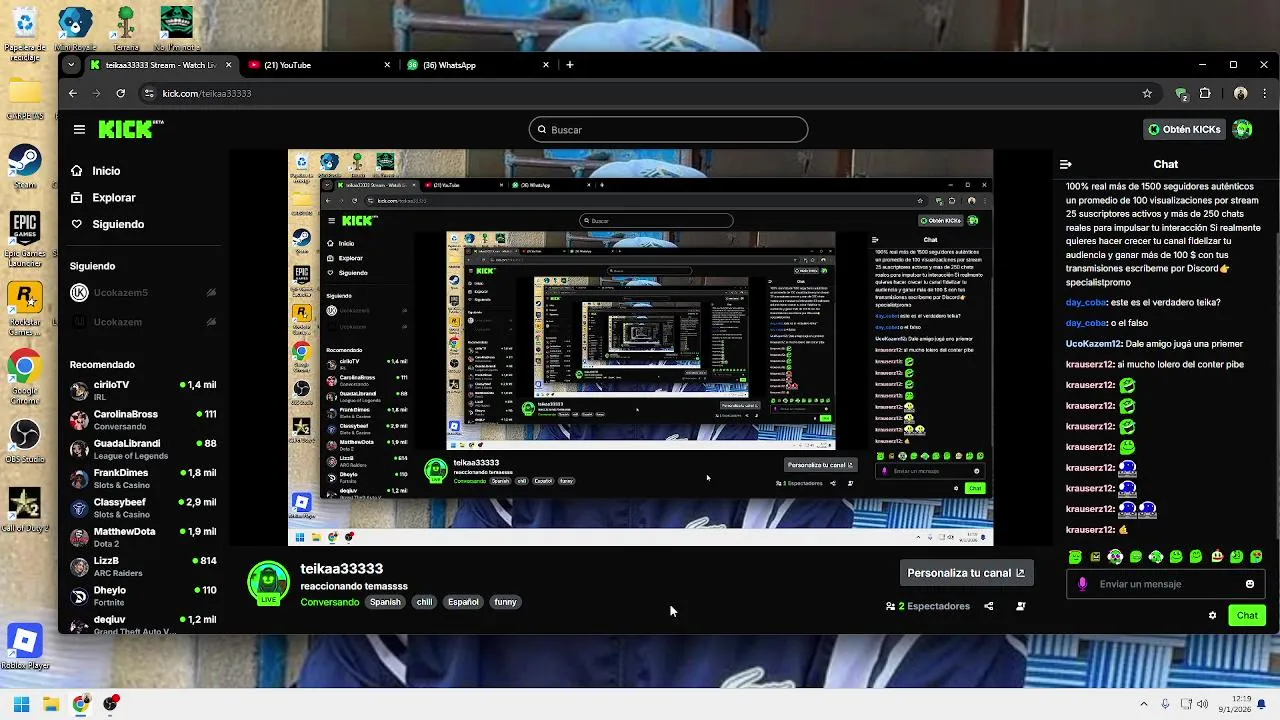Open Dheylo recommended channel
The height and width of the screenshot is (720, 1280).
pos(143,596)
